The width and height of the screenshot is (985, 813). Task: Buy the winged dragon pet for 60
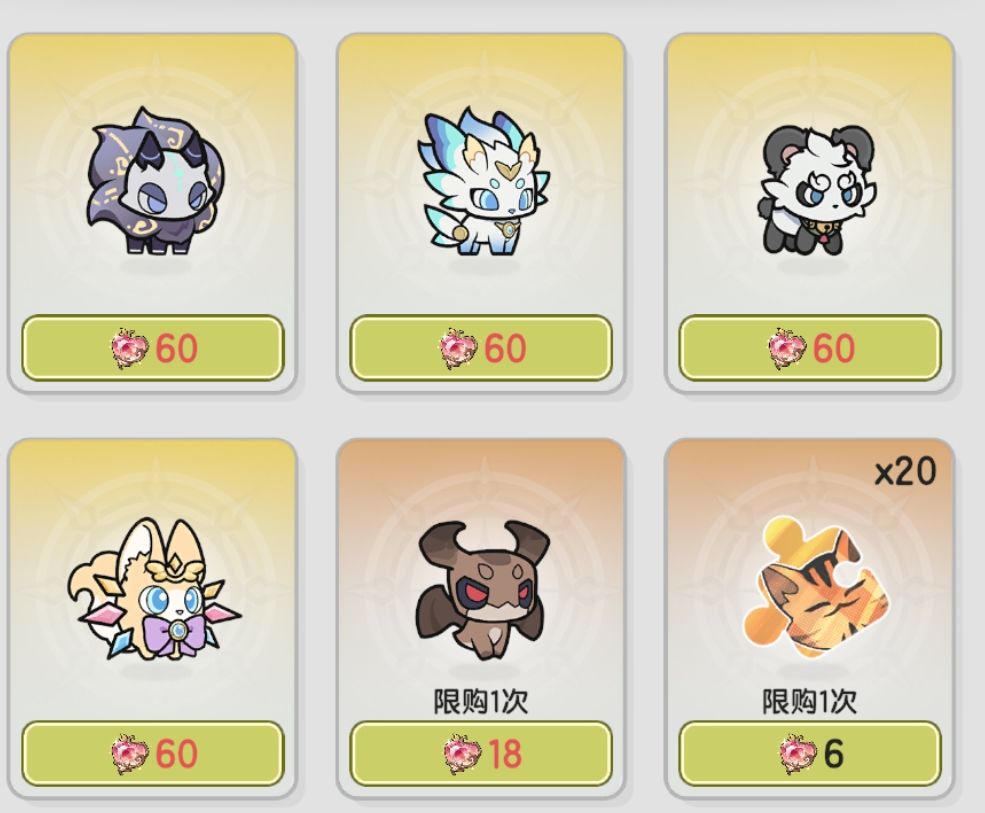pyautogui.click(x=481, y=347)
